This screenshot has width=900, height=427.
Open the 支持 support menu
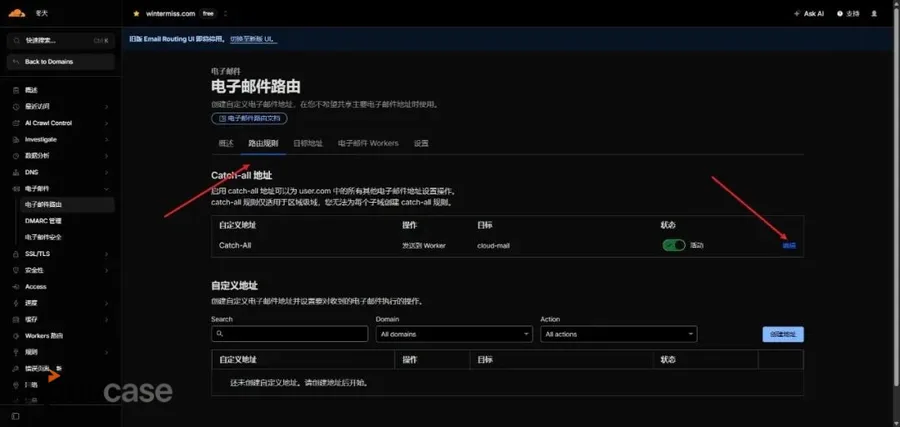click(x=848, y=13)
